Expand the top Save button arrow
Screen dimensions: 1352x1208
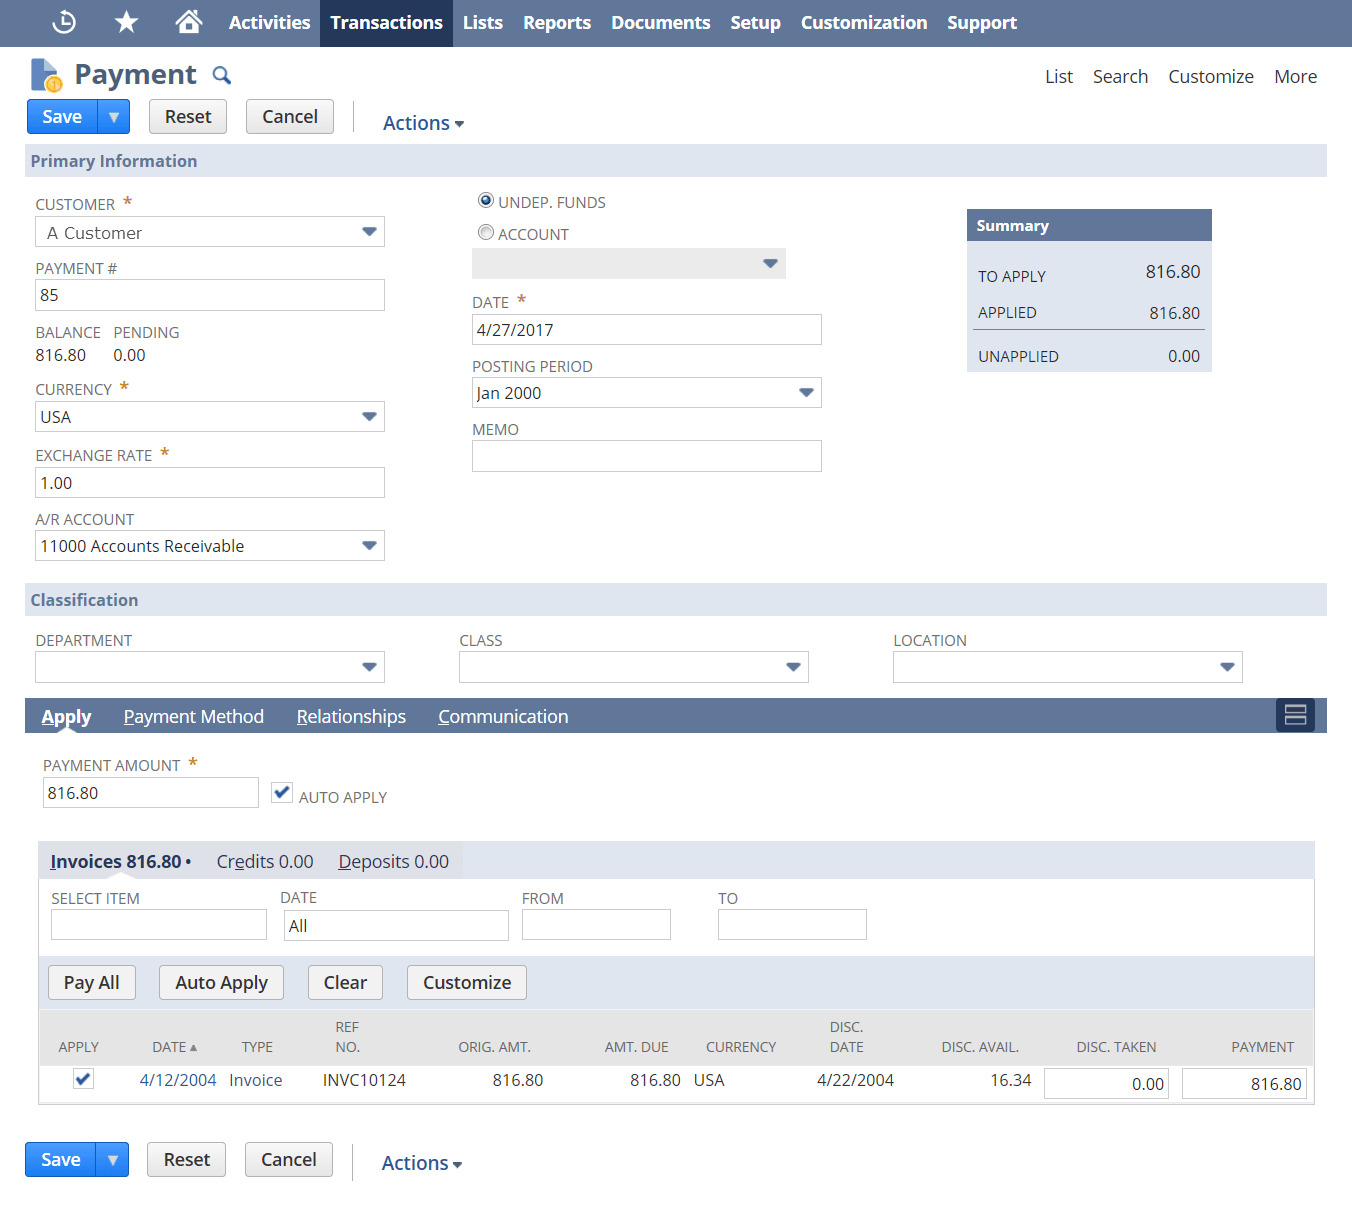click(x=114, y=117)
